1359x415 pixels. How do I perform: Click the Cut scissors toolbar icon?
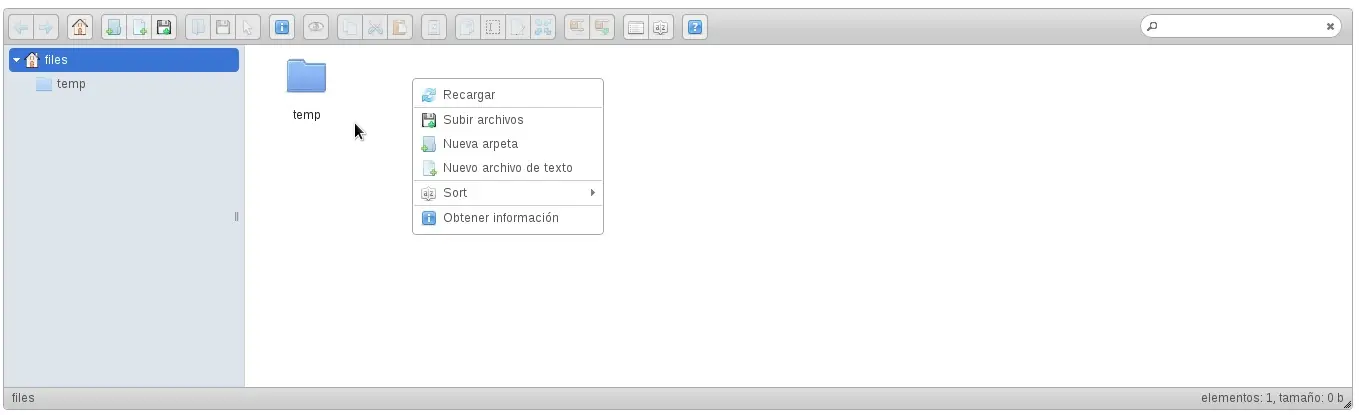tap(375, 28)
